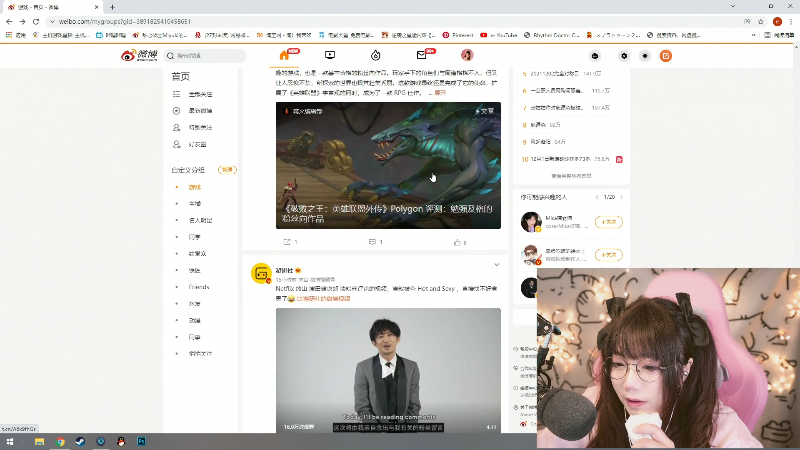Show next page of recommended people
The width and height of the screenshot is (800, 450).
click(x=621, y=197)
